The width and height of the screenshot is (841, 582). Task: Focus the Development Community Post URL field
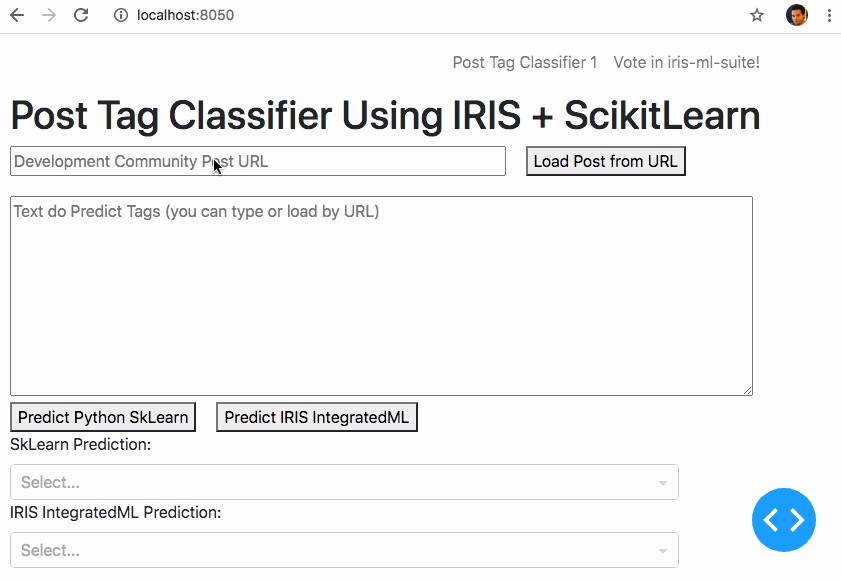tap(258, 162)
